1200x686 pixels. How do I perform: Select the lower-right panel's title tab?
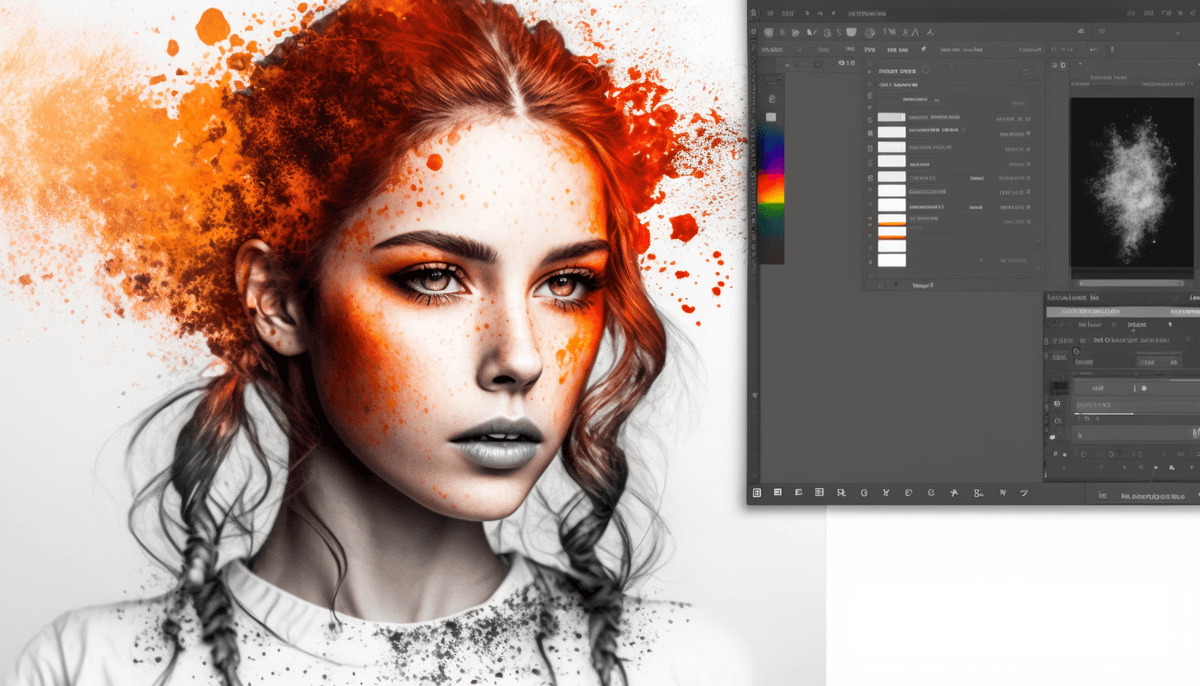point(1072,298)
